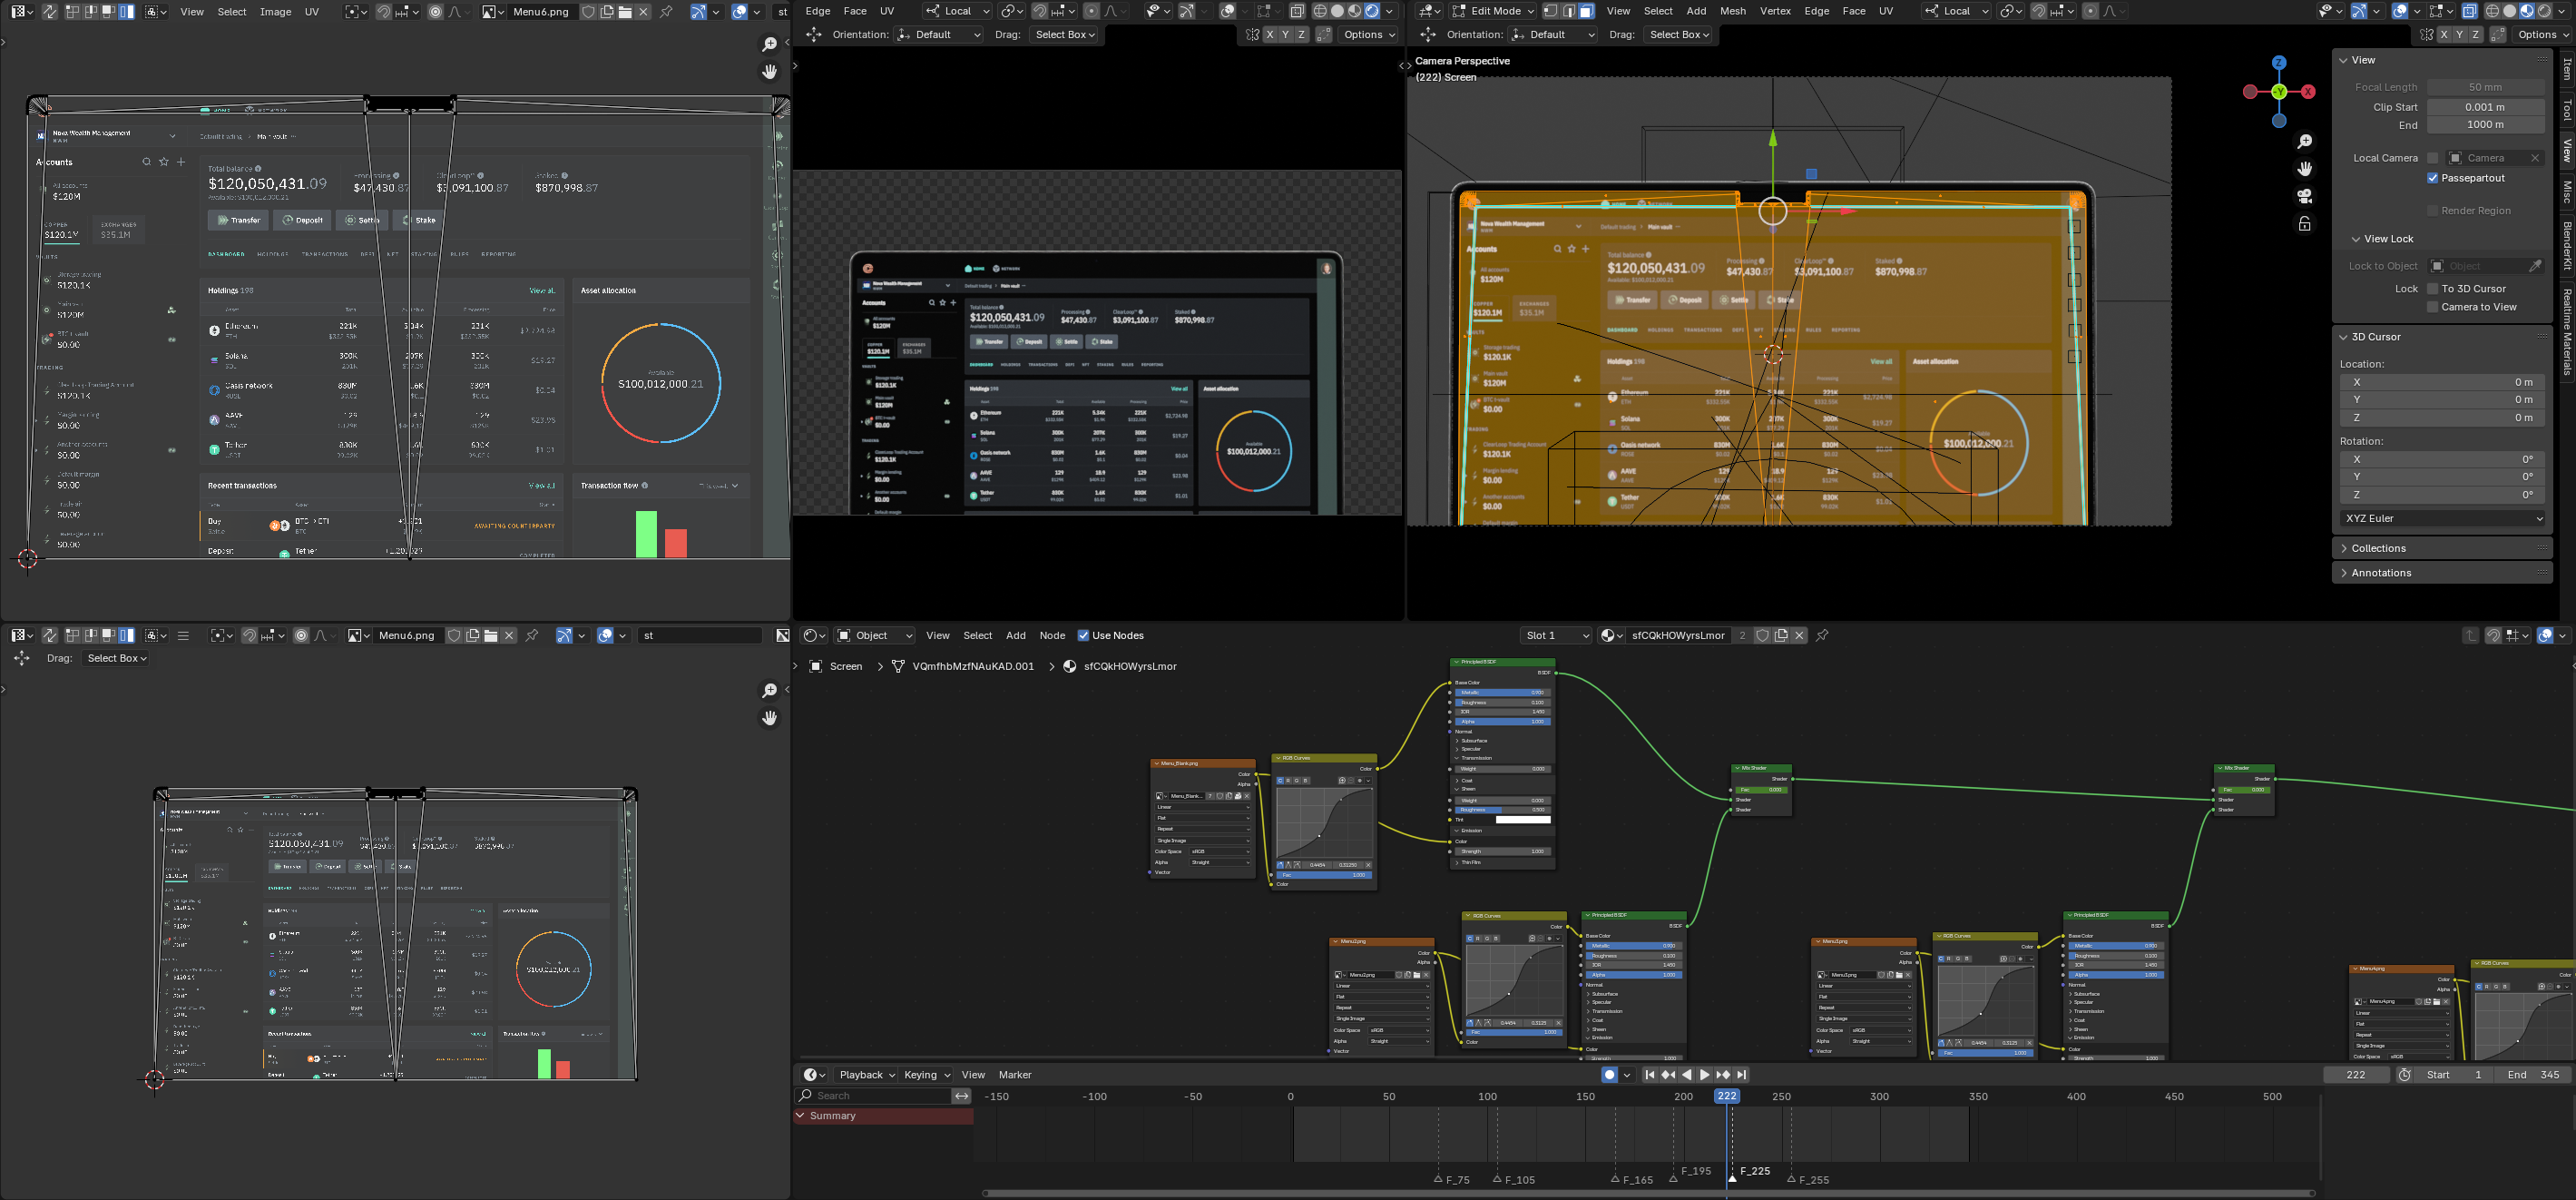2576x1200 pixels.
Task: Pin the material in the node editor header
Action: (1822, 635)
